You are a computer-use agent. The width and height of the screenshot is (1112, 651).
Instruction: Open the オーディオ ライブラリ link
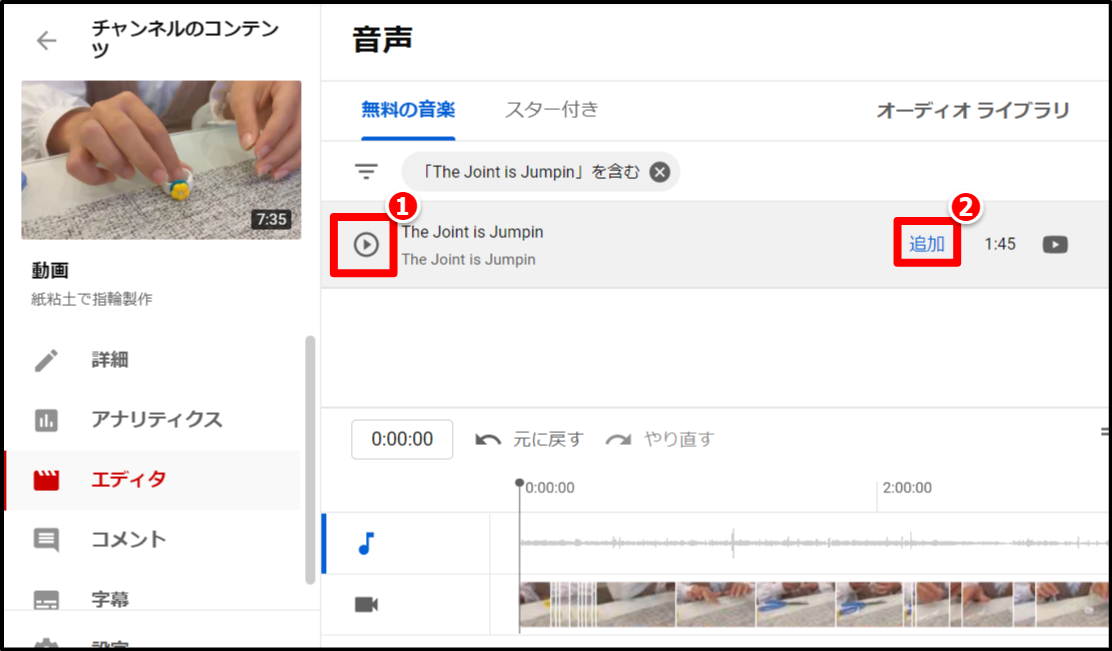972,111
